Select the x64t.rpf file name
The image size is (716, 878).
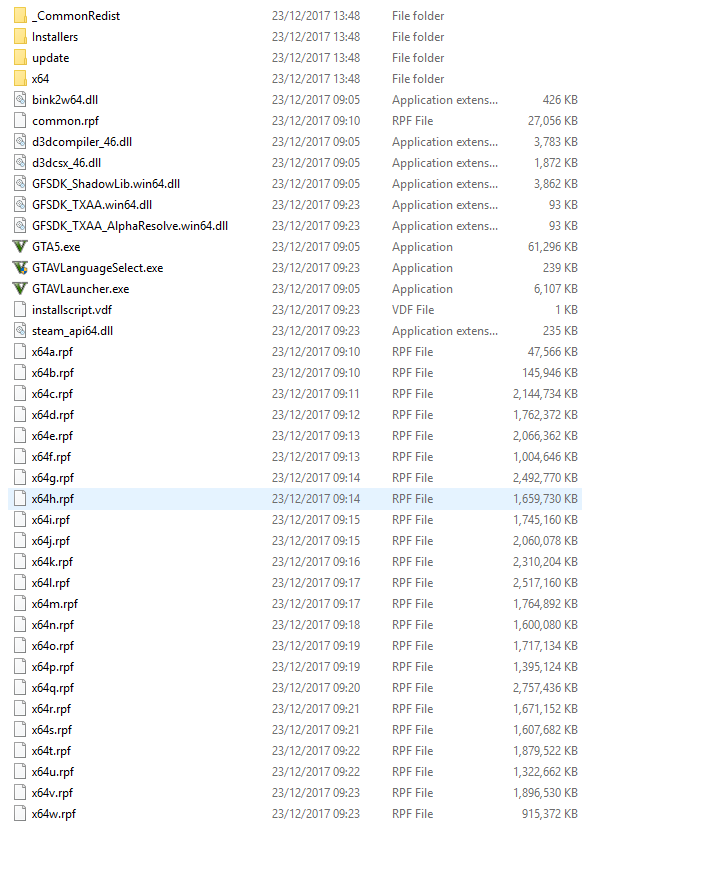[x=52, y=751]
